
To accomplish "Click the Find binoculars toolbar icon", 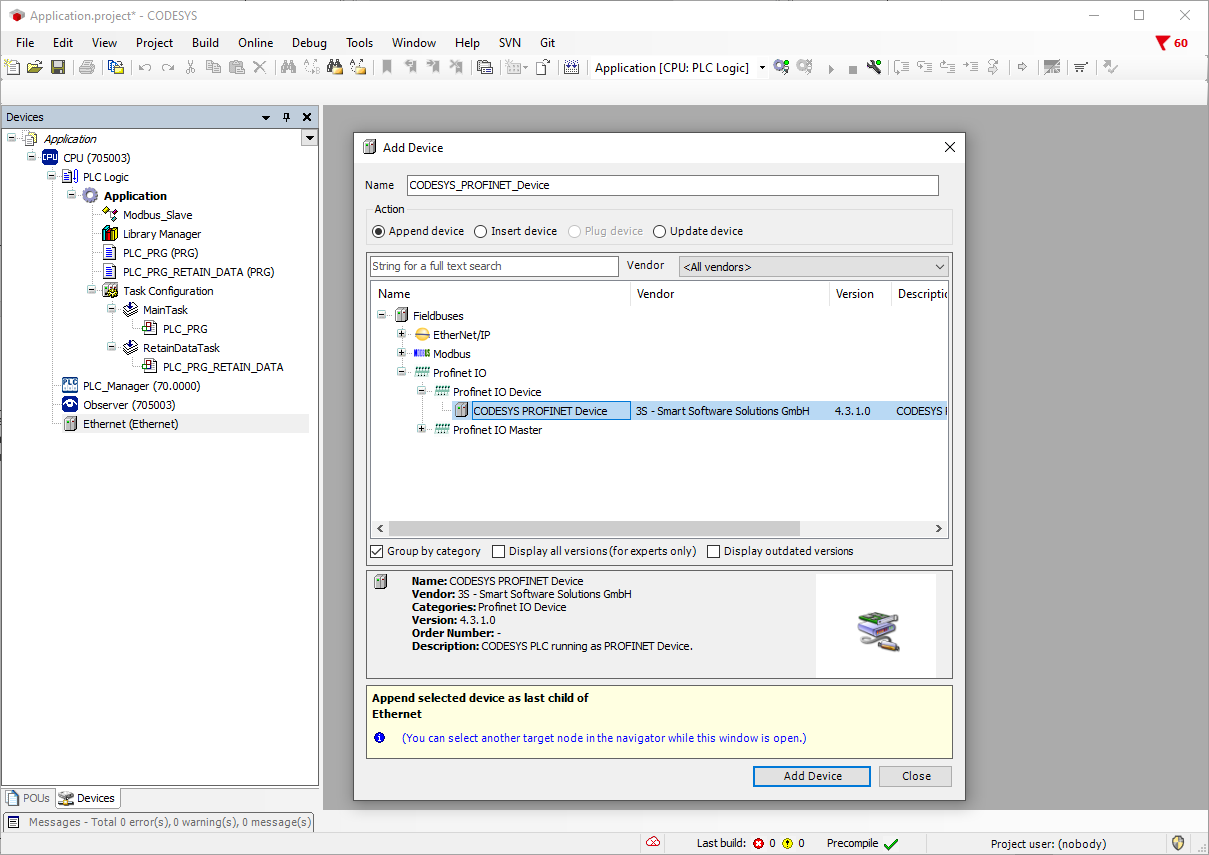I will point(289,68).
